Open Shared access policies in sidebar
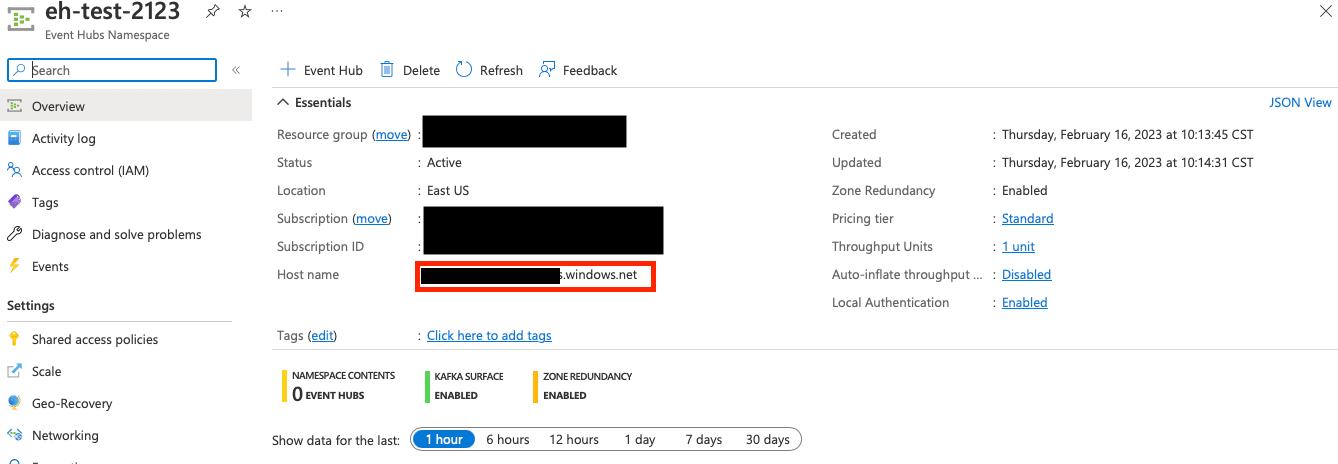1338x464 pixels. 95,340
